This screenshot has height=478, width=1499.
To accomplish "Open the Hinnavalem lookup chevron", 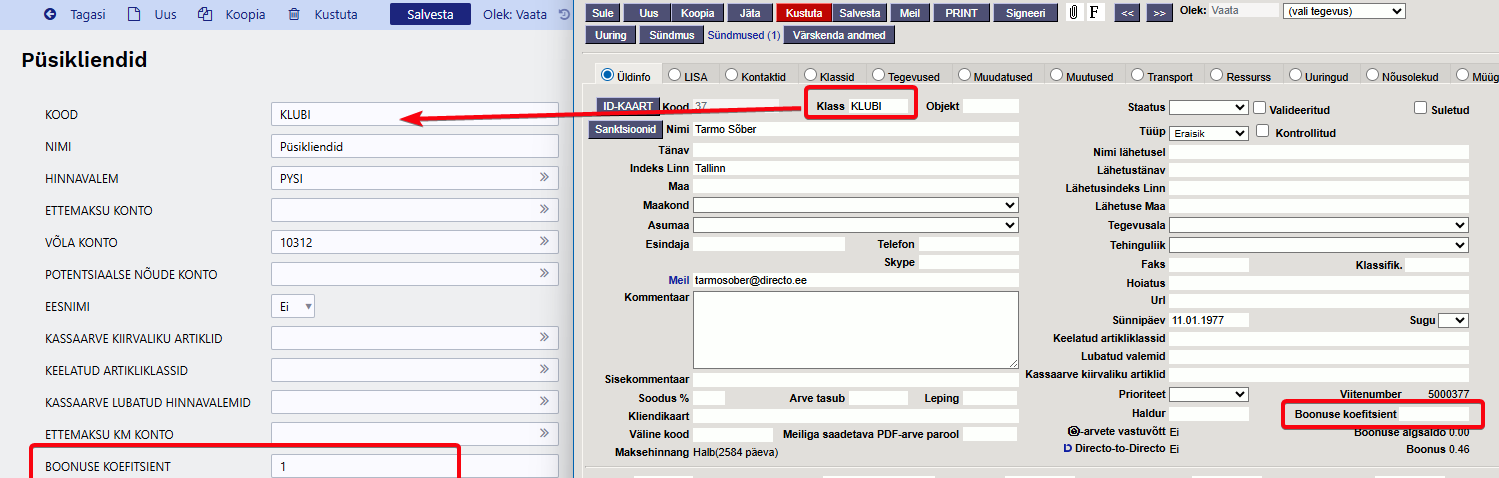I will tap(545, 178).
